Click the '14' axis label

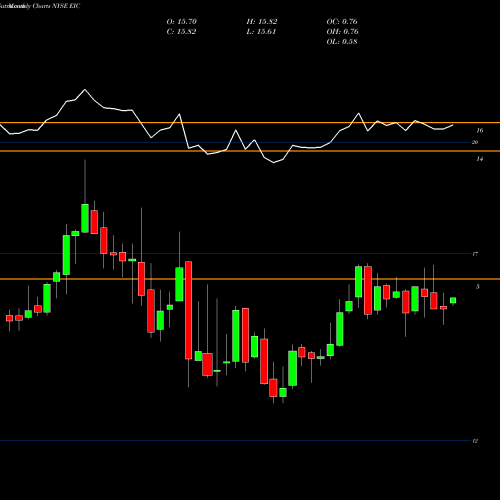tap(479, 159)
